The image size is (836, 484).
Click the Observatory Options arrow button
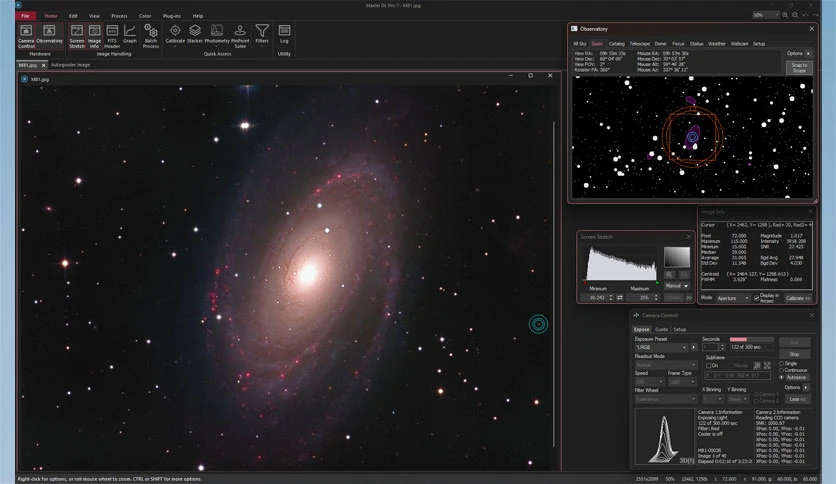tap(808, 53)
